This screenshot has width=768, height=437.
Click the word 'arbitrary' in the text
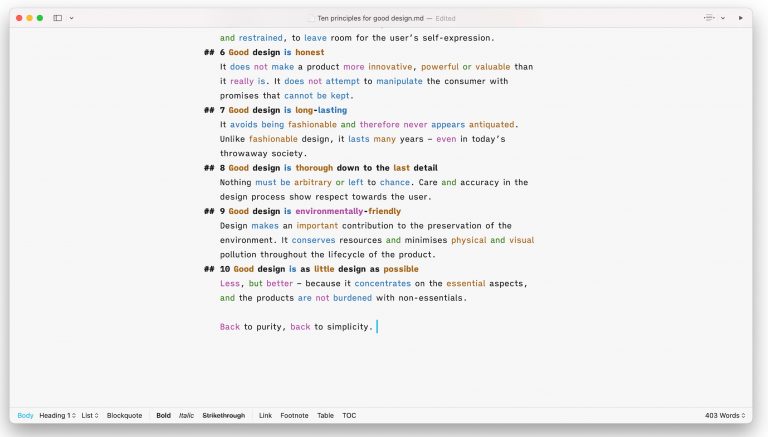click(312, 182)
